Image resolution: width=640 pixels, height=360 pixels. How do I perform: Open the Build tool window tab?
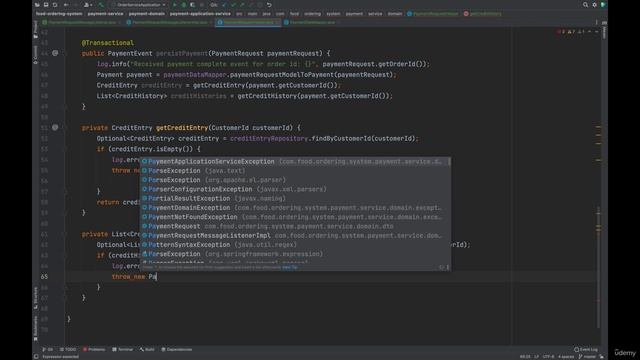[x=147, y=349]
